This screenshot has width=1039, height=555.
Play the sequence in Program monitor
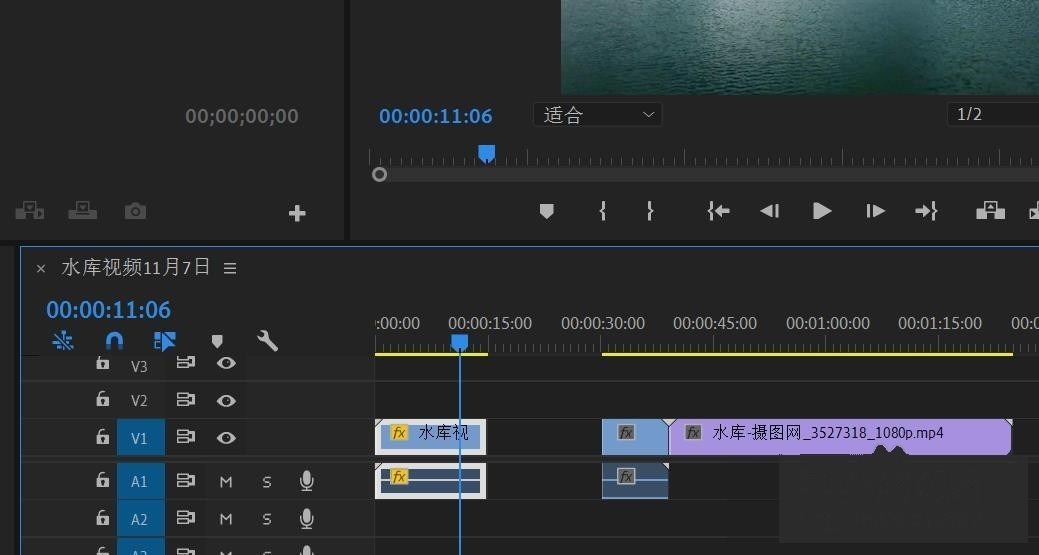pos(822,211)
